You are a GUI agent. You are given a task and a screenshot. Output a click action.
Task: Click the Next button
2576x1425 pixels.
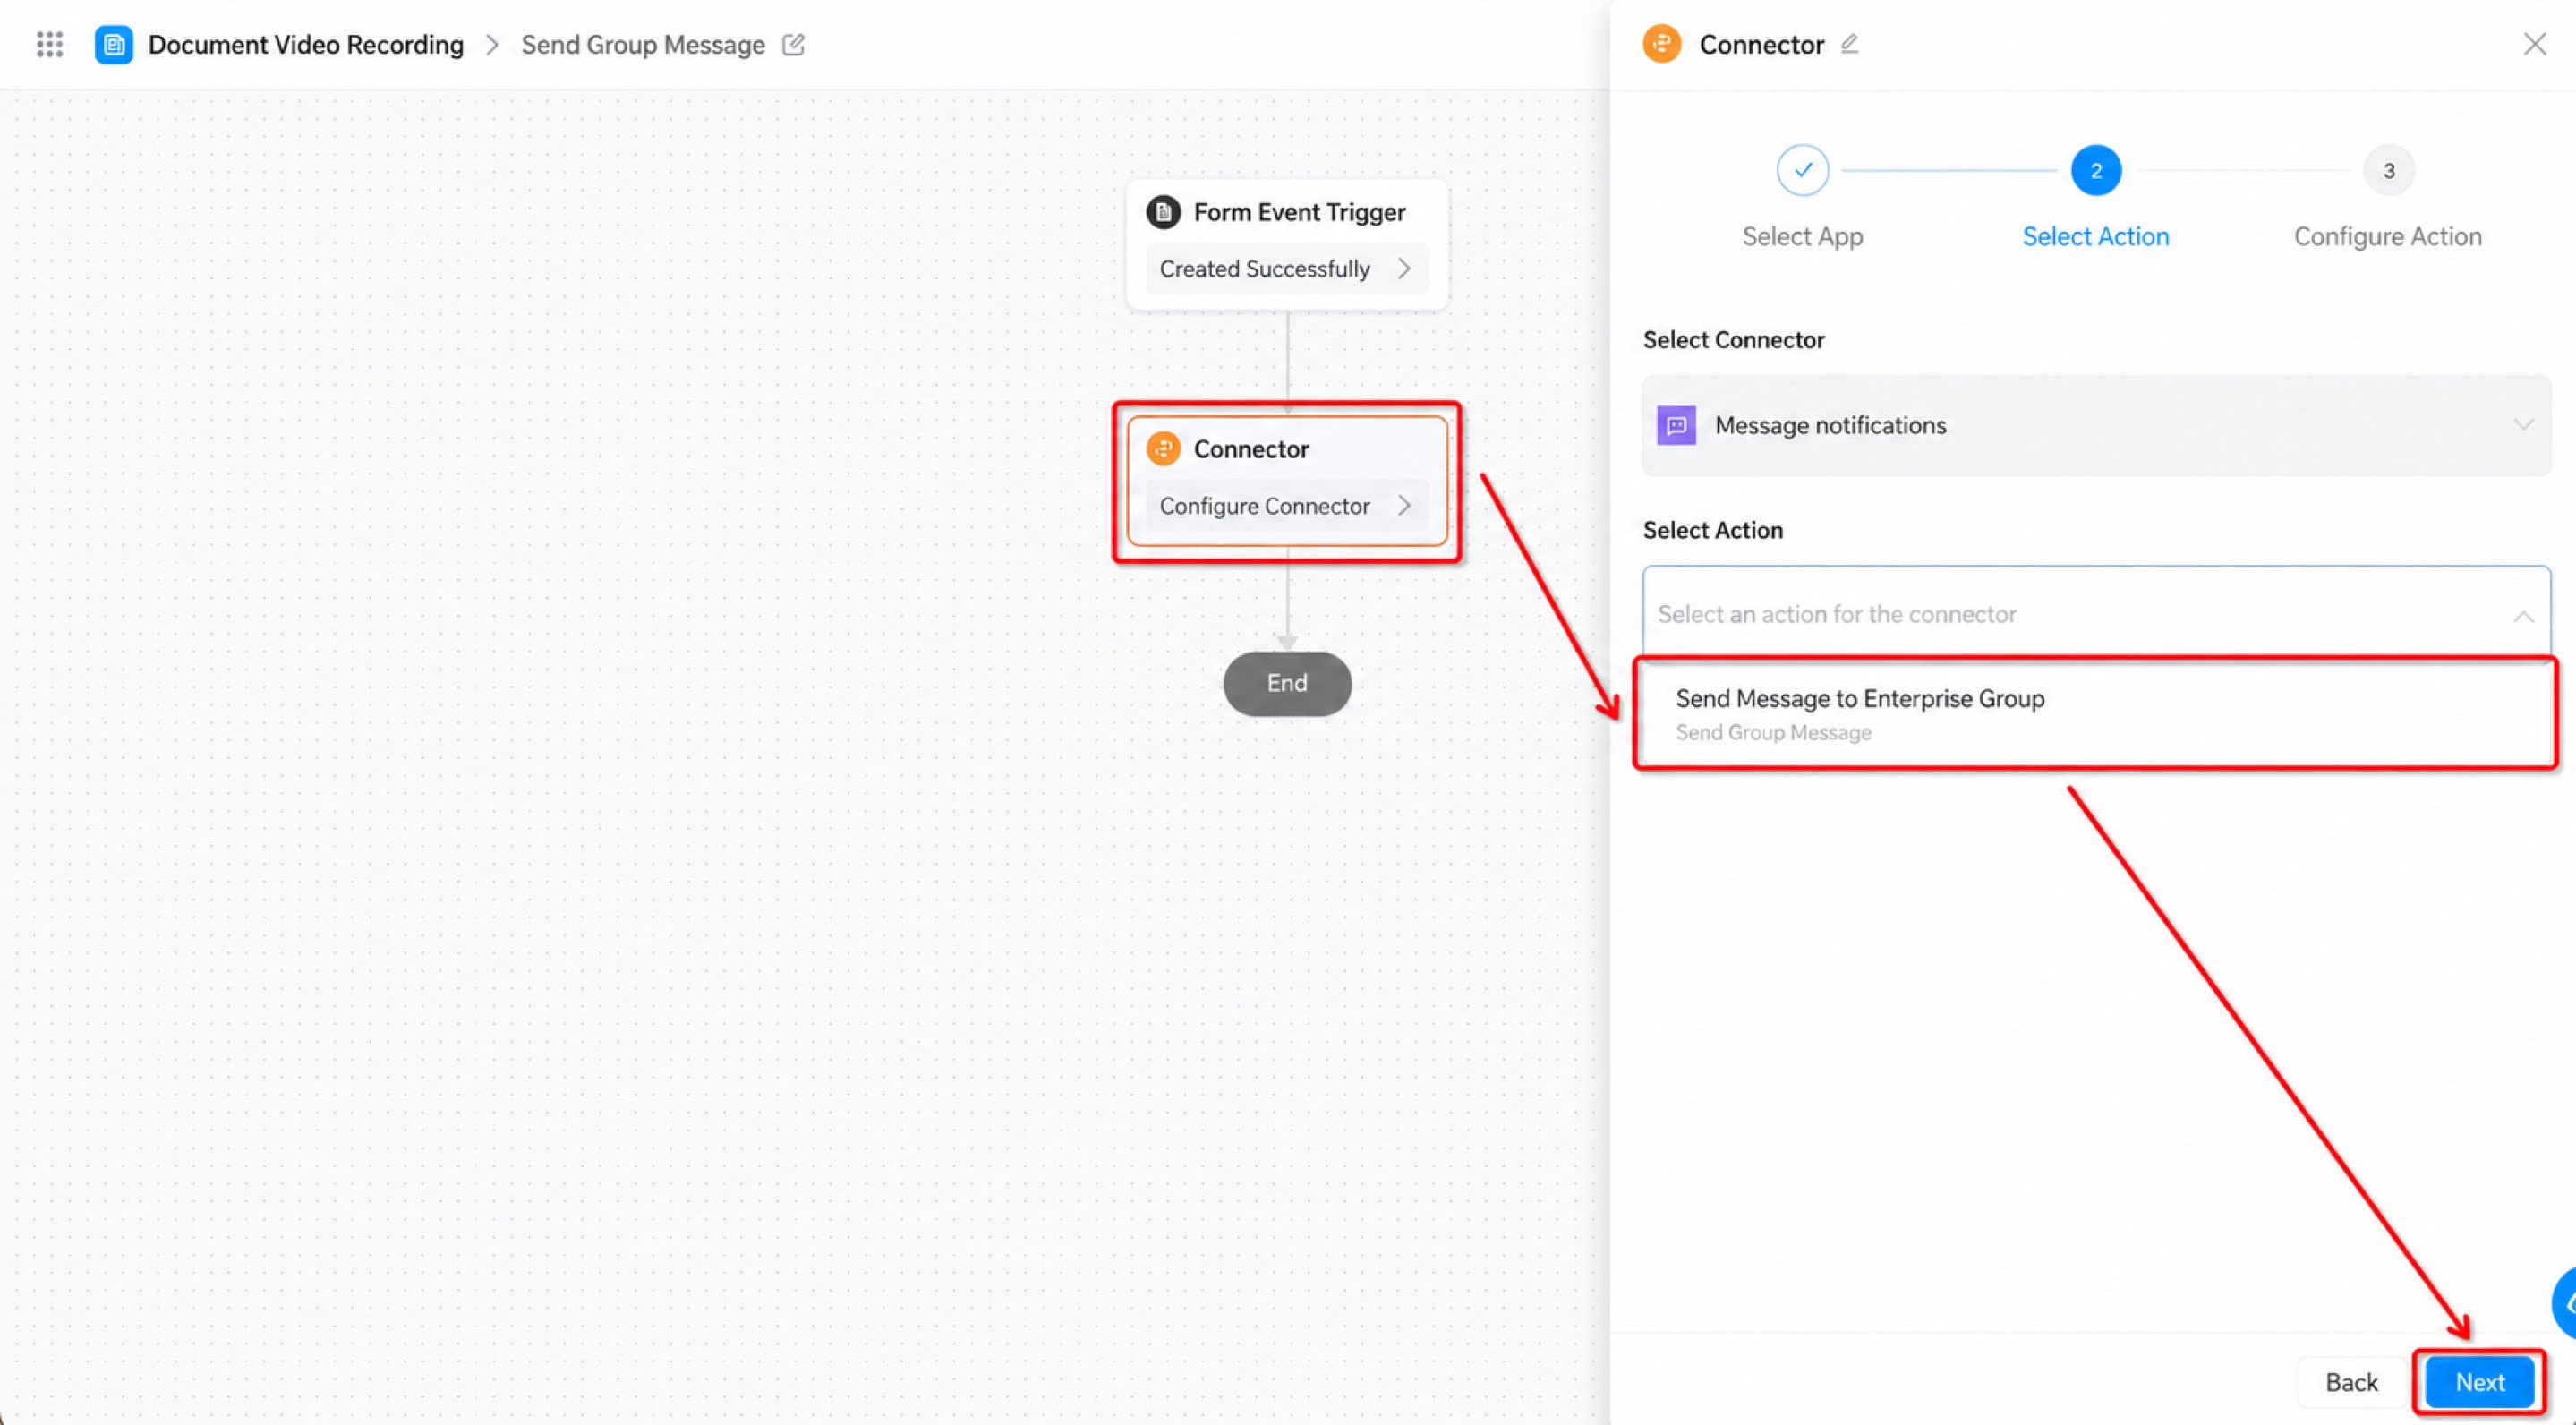(x=2480, y=1382)
